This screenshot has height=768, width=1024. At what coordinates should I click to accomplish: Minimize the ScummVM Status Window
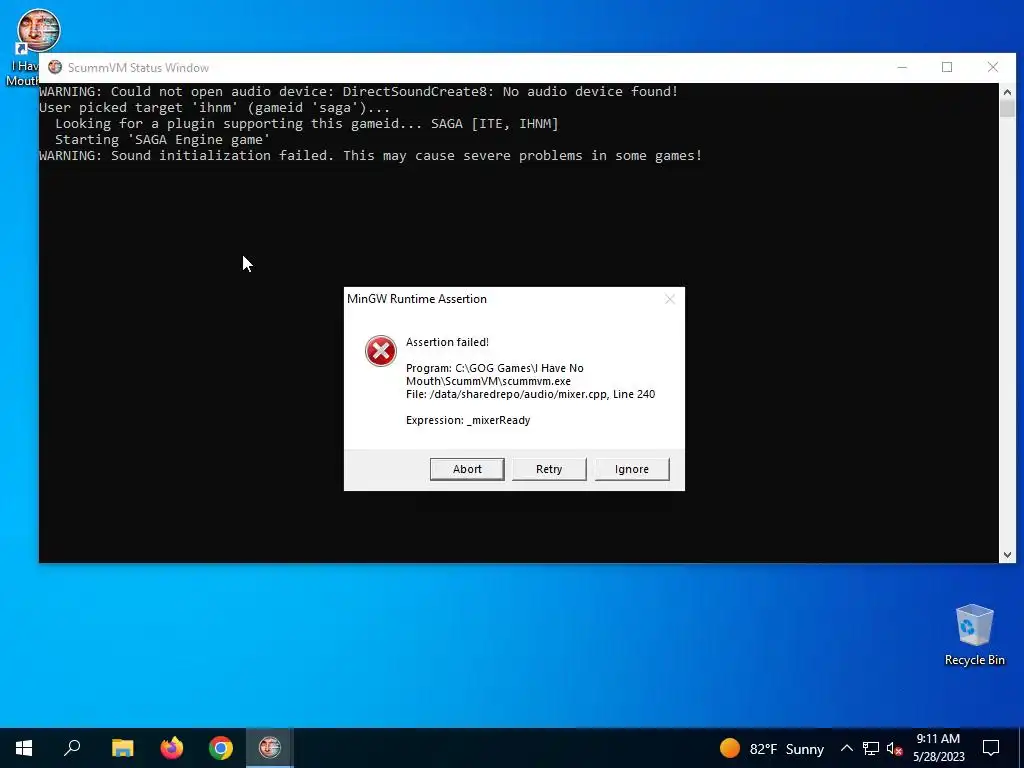click(902, 67)
